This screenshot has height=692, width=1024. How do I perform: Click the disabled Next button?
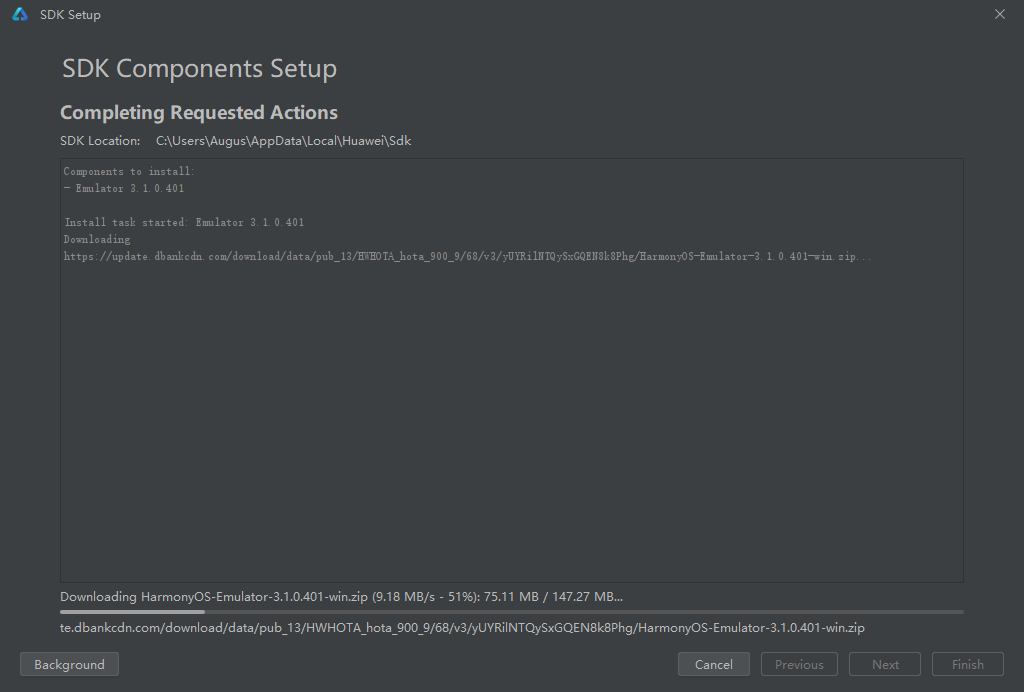[885, 664]
